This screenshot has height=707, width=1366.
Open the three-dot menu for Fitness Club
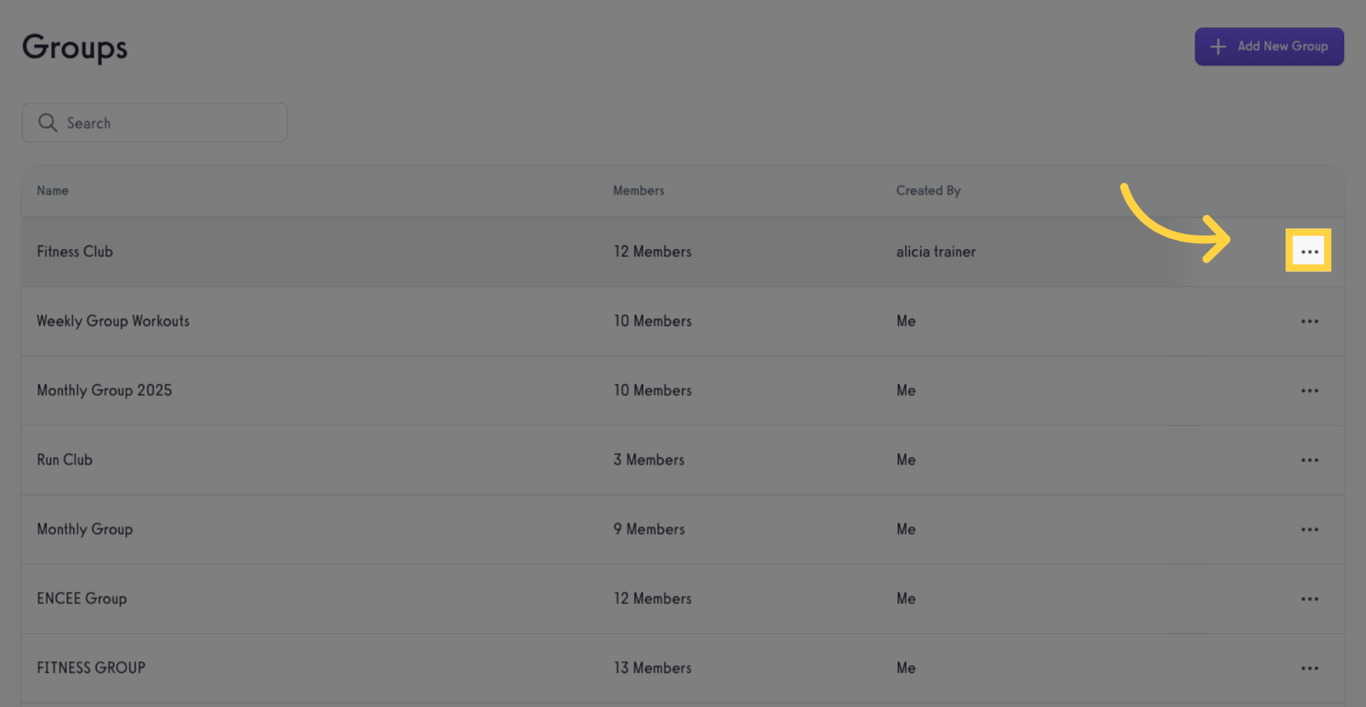pyautogui.click(x=1309, y=251)
